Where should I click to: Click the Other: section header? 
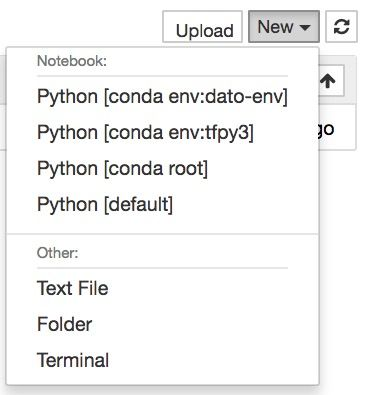[x=57, y=253]
